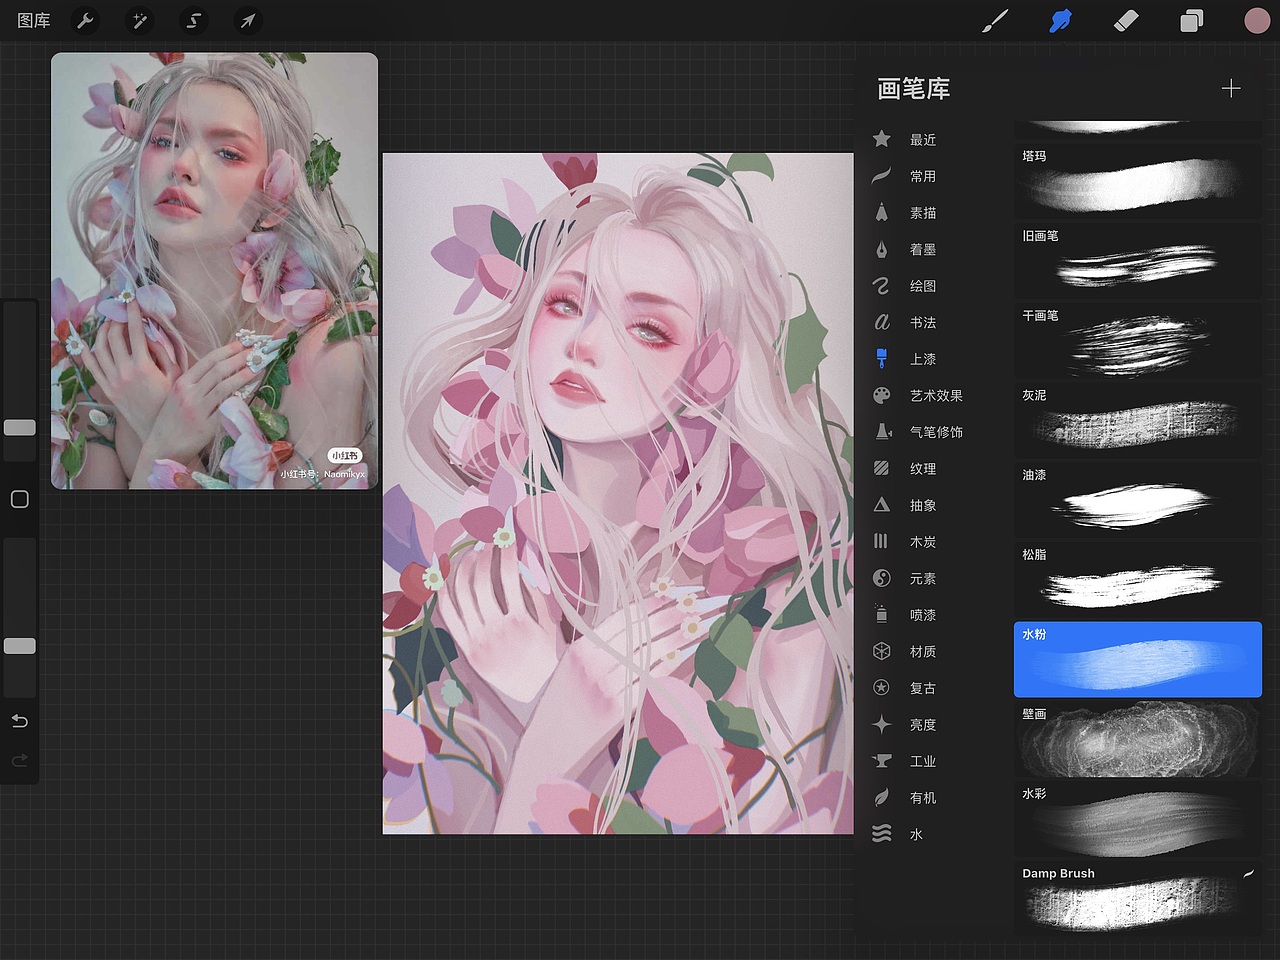This screenshot has width=1280, height=960.
Task: Choose the 塔玛 brush
Action: [1138, 180]
